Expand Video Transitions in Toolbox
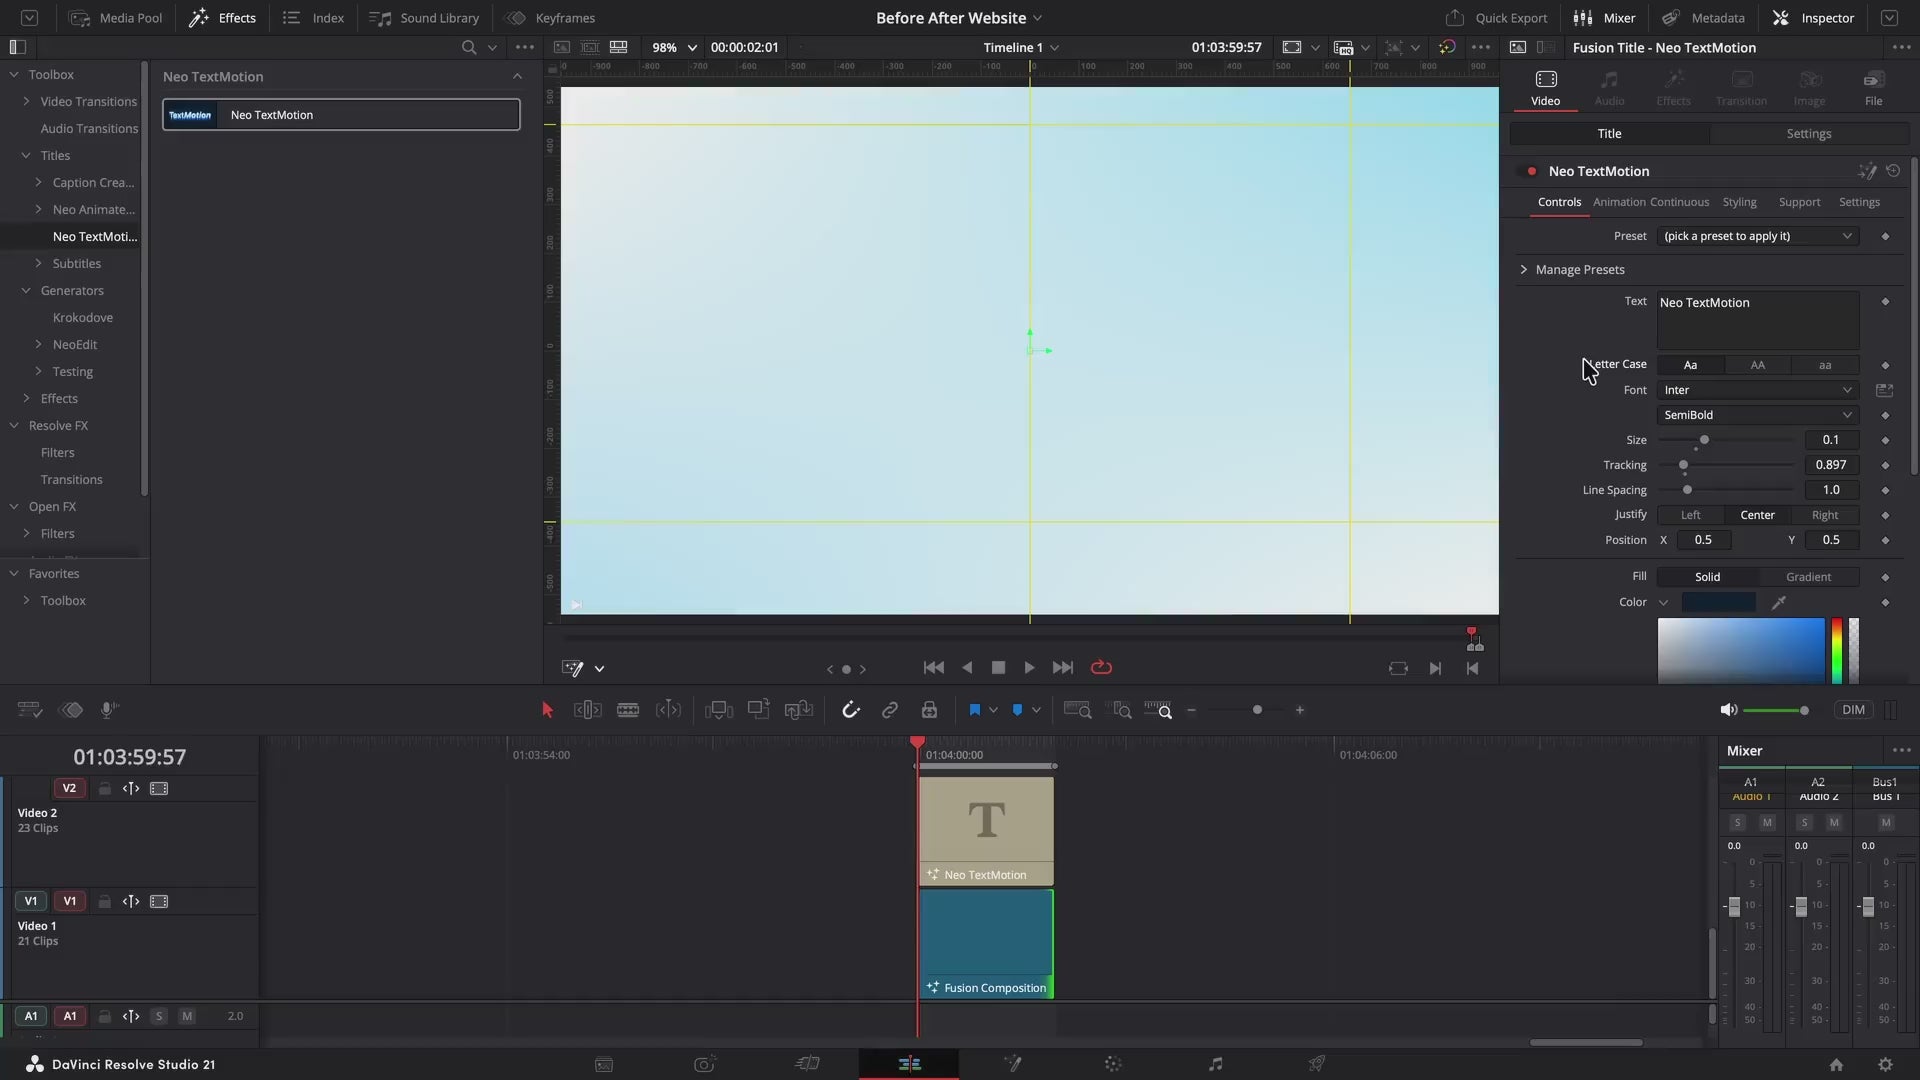 click(26, 101)
